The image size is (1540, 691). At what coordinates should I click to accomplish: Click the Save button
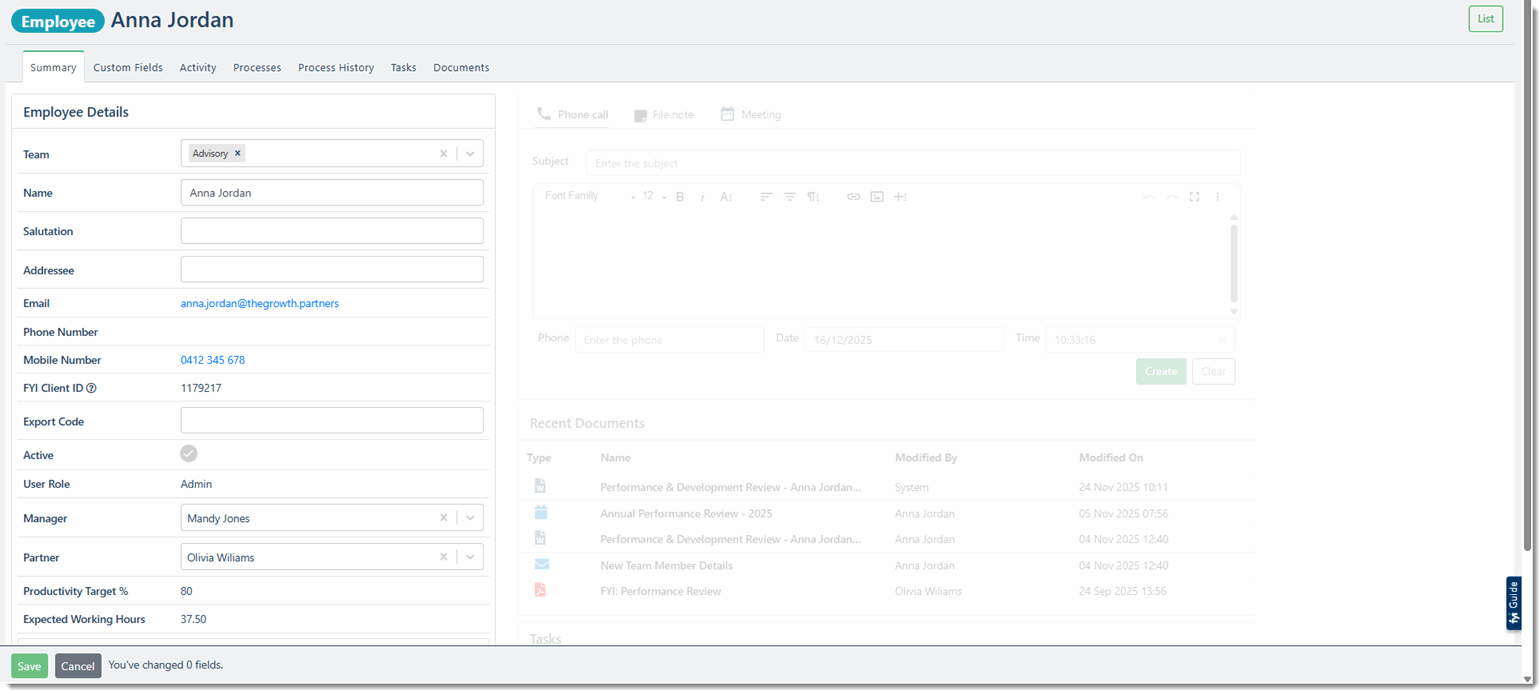pyautogui.click(x=29, y=665)
